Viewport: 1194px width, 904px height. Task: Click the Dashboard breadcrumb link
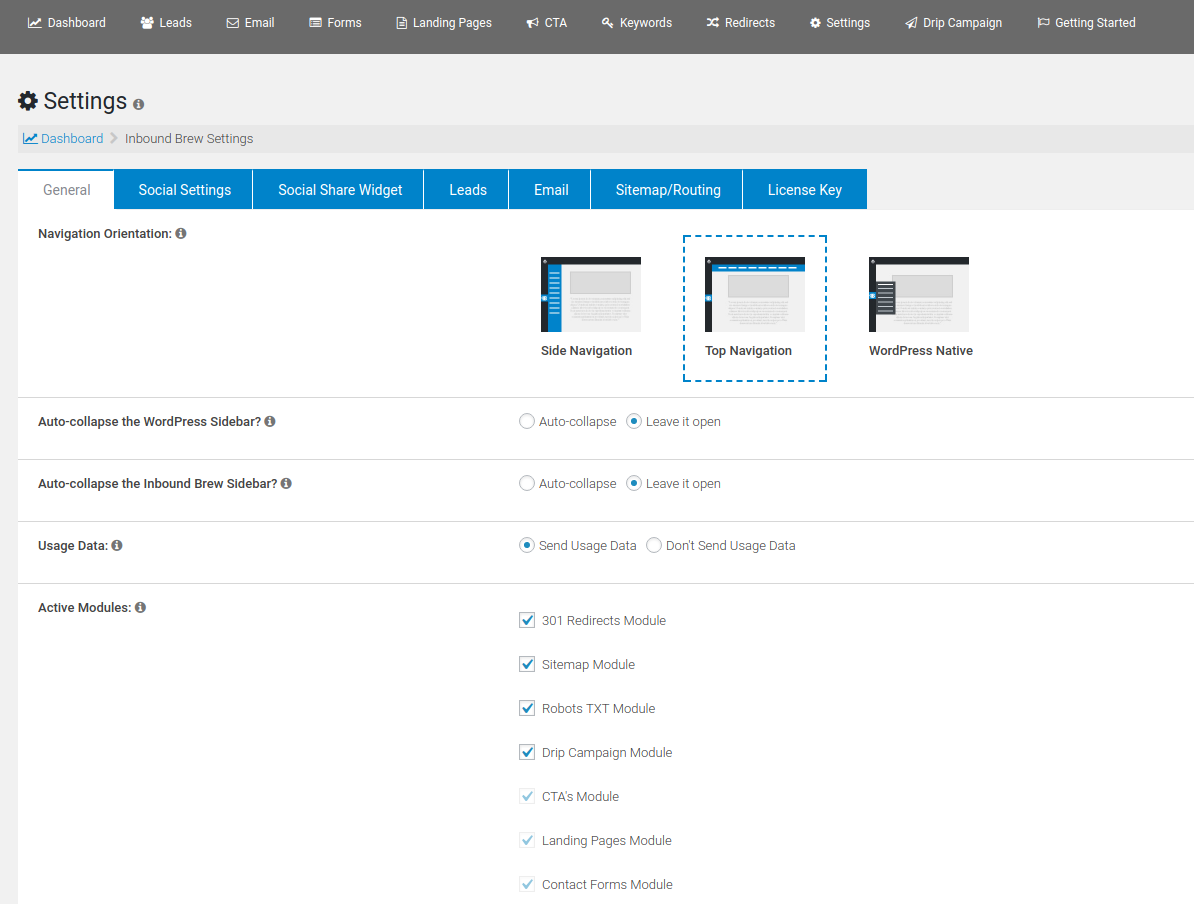[71, 138]
